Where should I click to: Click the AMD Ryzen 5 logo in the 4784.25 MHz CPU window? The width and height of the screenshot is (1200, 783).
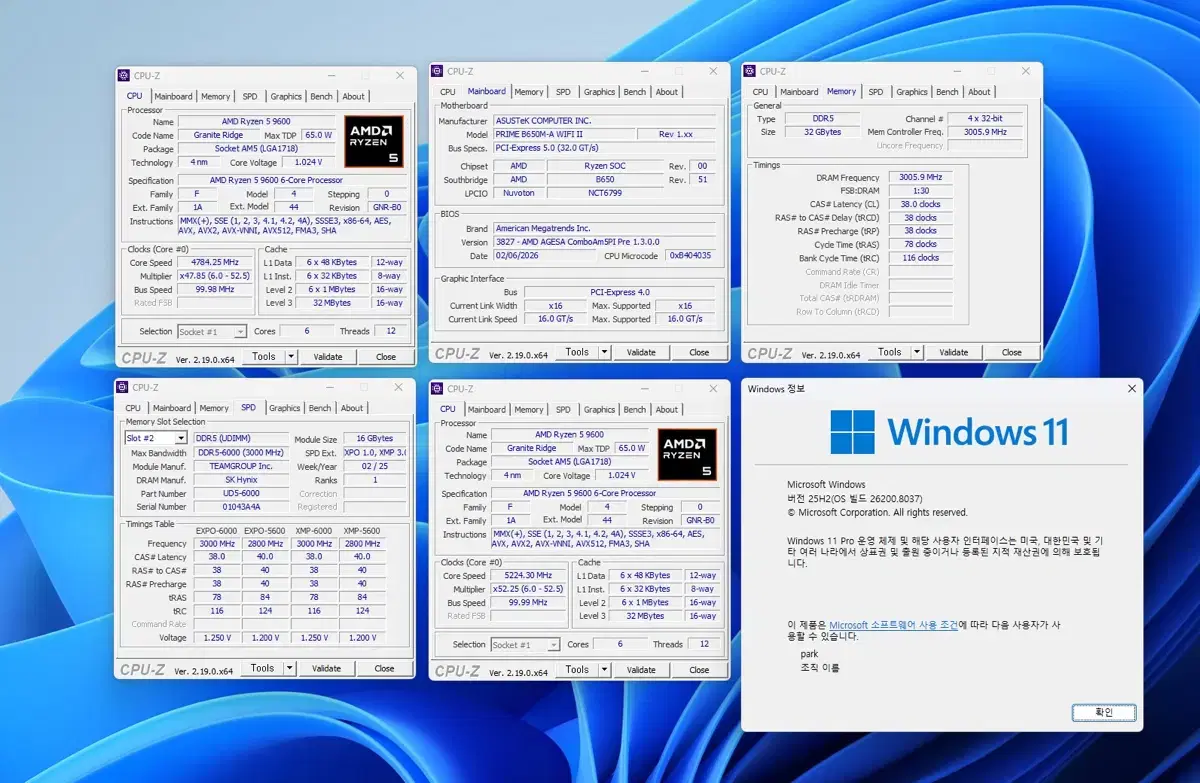pyautogui.click(x=374, y=141)
